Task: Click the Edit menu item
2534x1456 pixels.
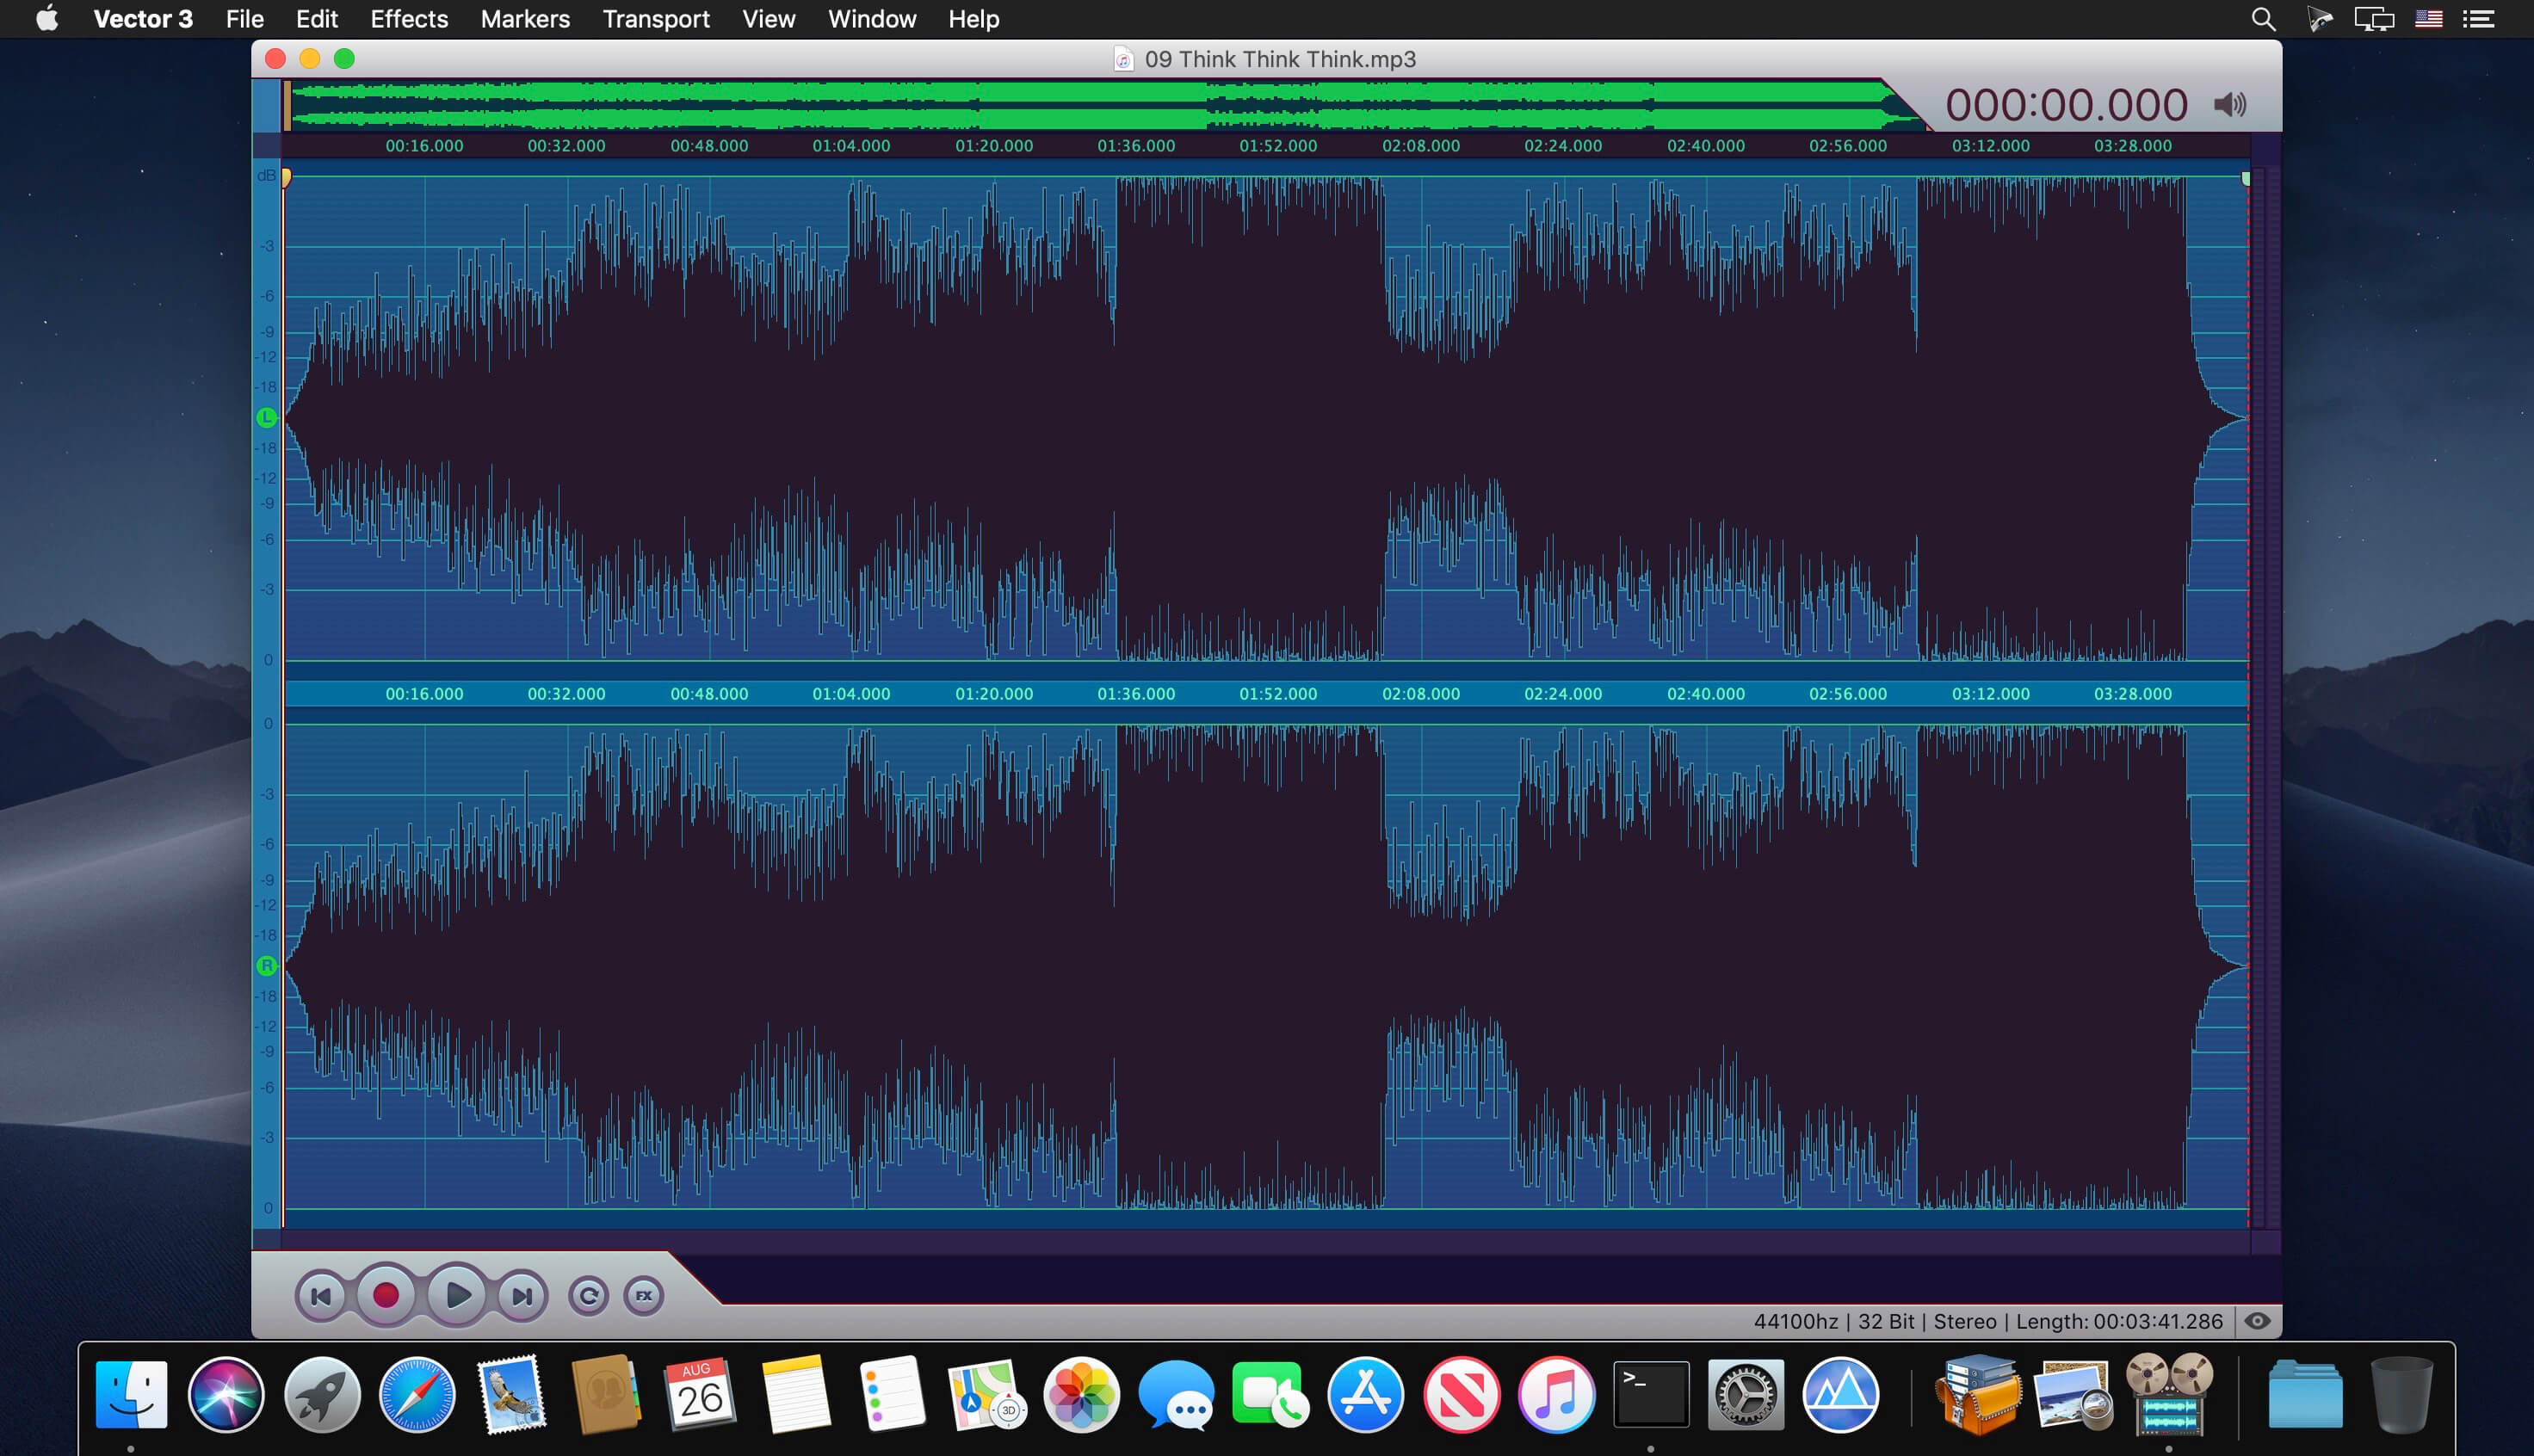Action: click(313, 19)
